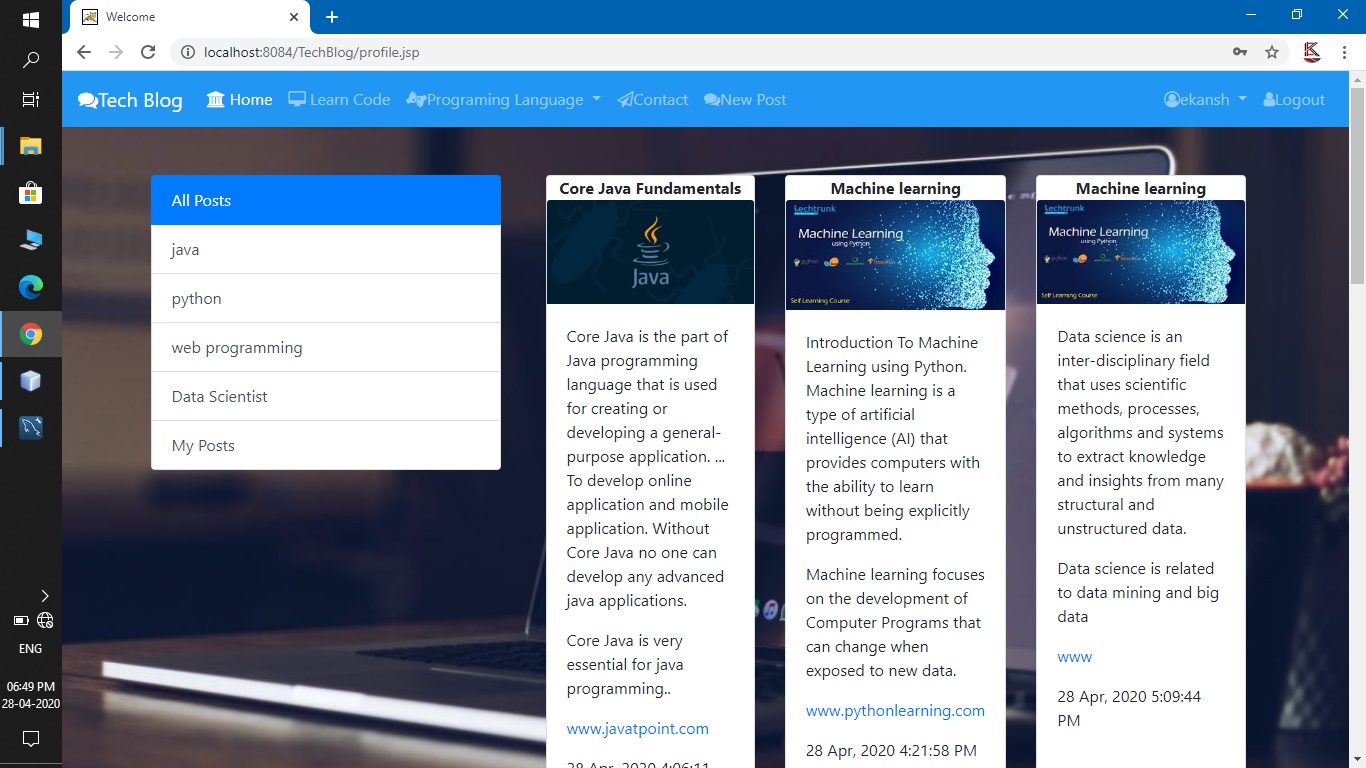Reload the page with the refresh icon
Viewport: 1366px width, 768px height.
(148, 52)
